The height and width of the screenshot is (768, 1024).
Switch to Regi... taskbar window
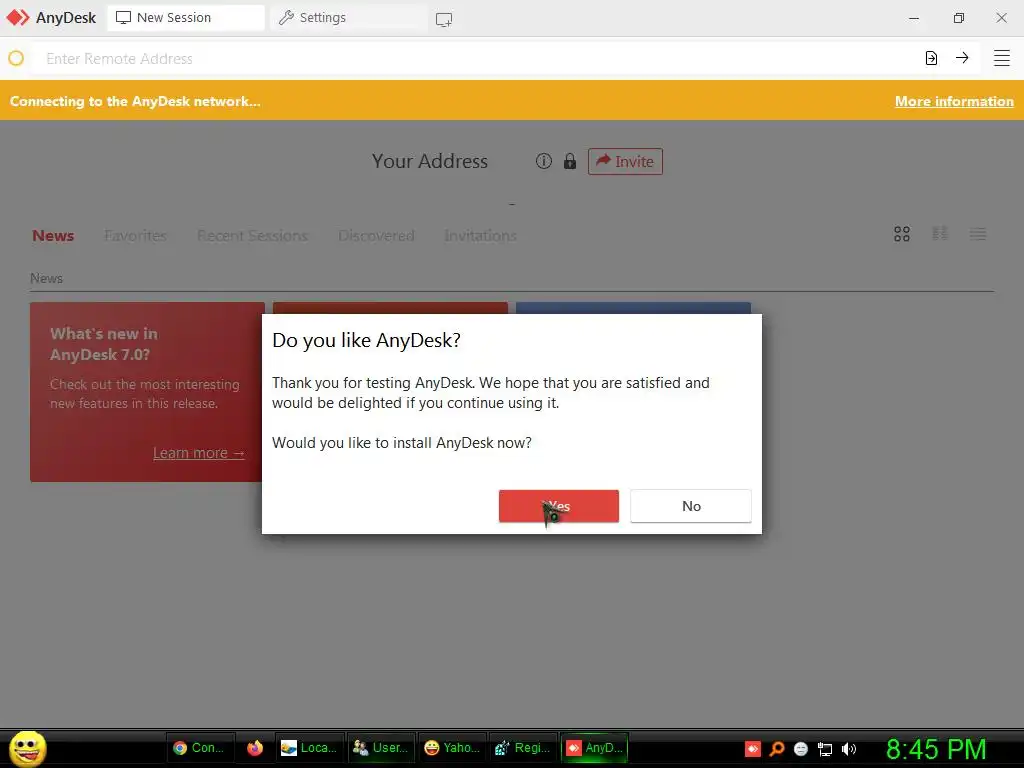click(523, 748)
